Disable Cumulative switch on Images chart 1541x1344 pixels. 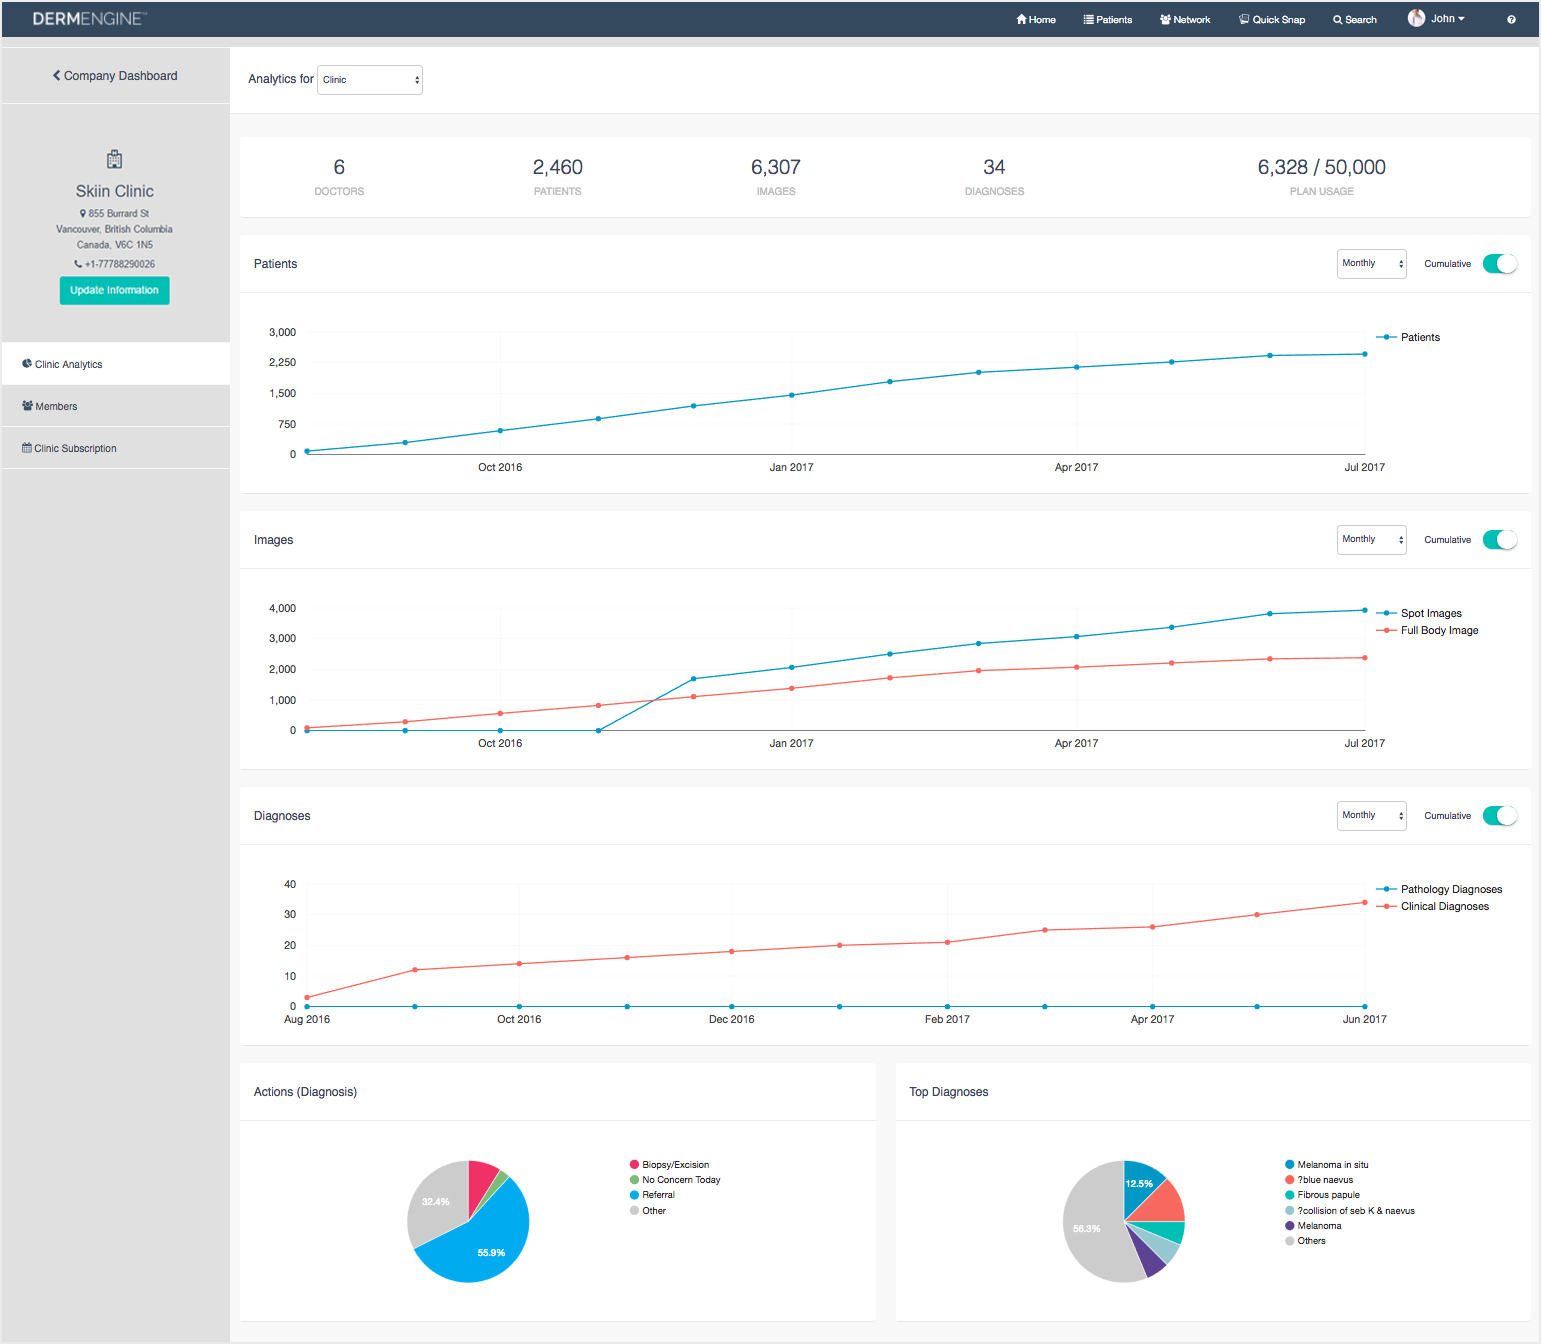[x=1499, y=540]
